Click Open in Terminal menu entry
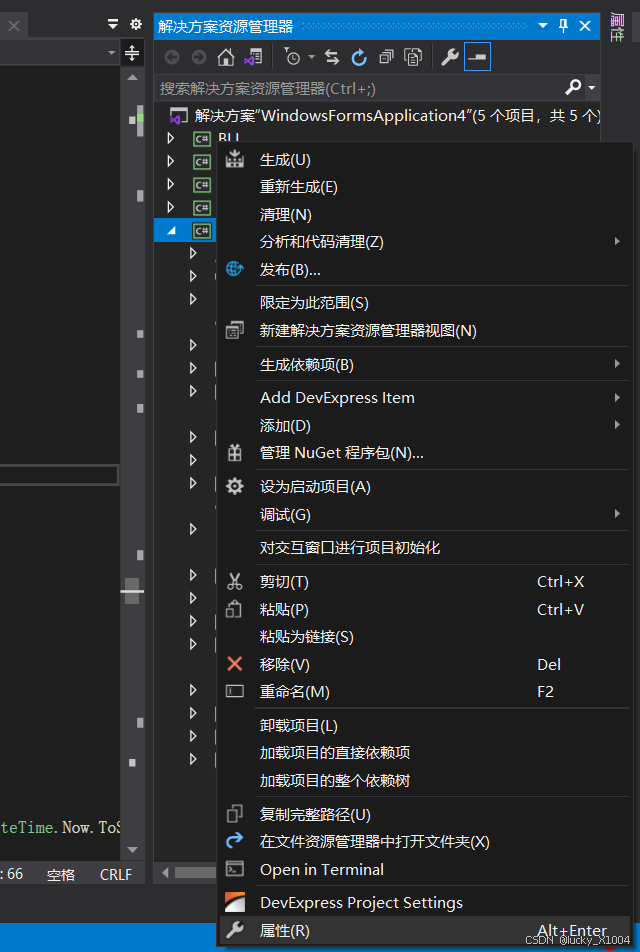 320,869
